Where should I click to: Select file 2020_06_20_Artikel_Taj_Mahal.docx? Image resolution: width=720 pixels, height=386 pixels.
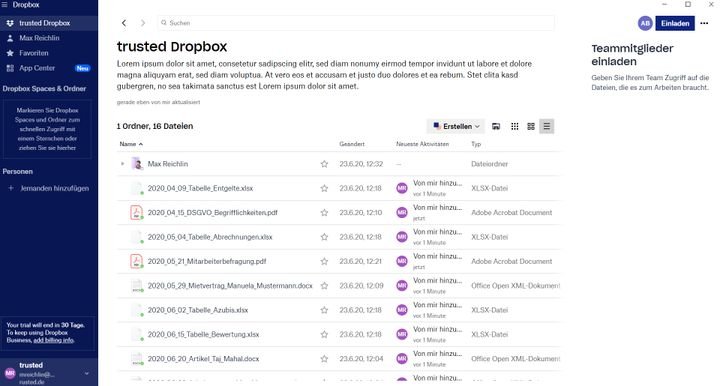coord(203,358)
